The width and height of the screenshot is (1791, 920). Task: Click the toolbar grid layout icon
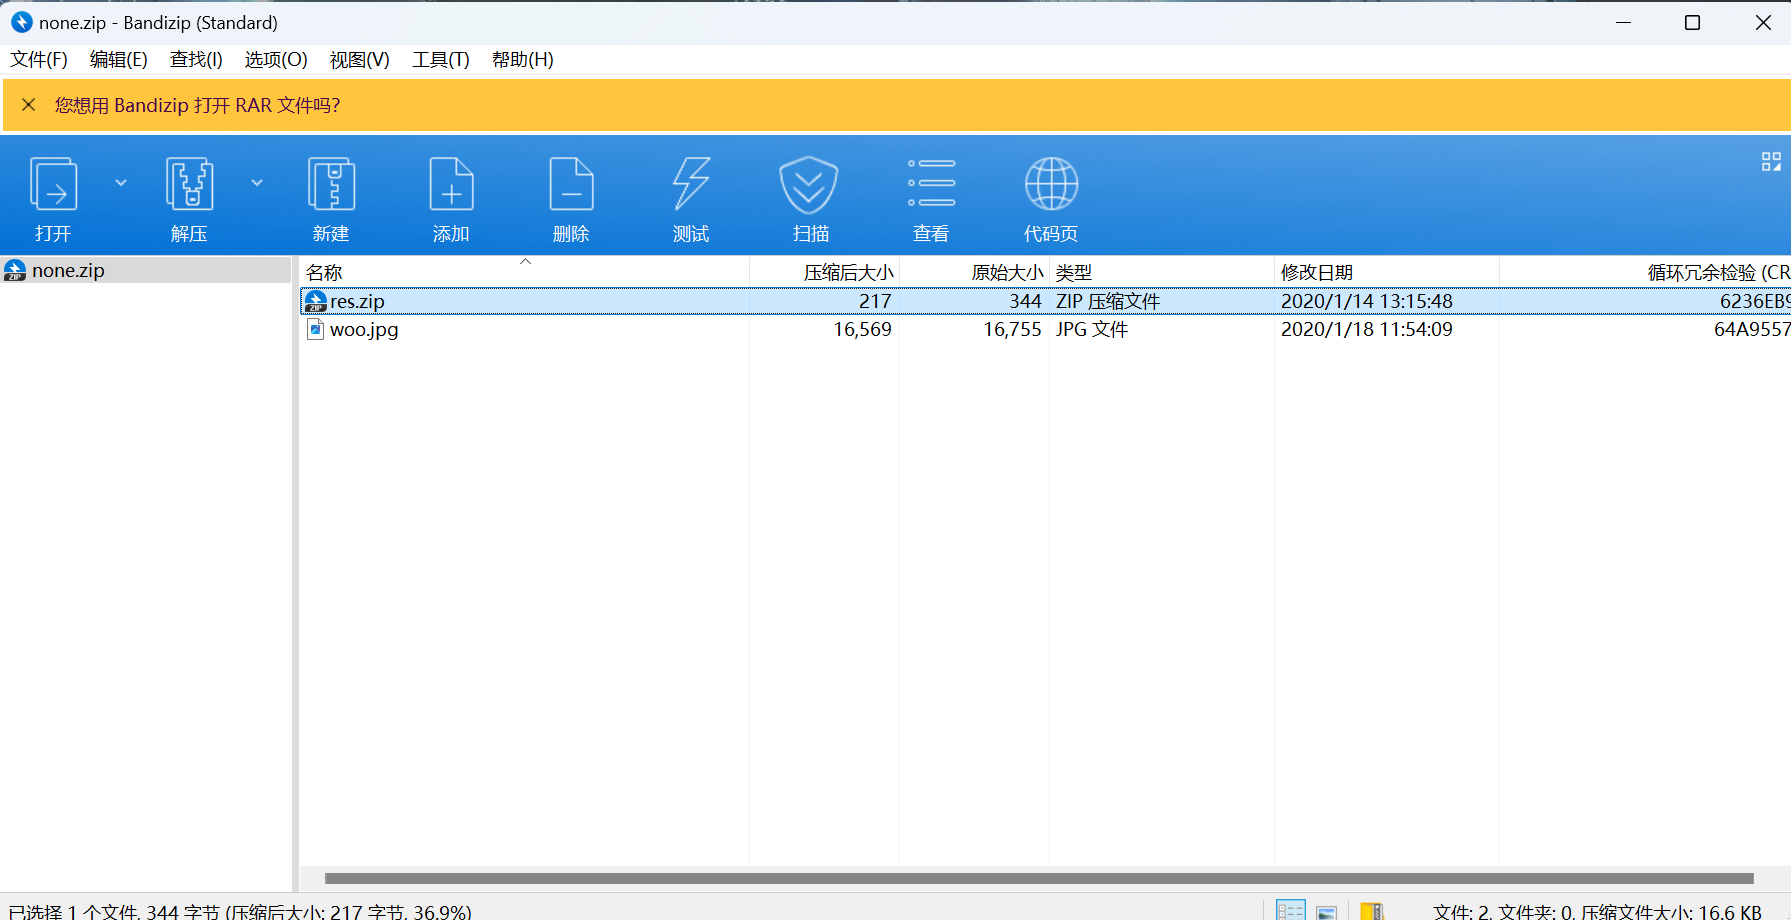click(1771, 162)
